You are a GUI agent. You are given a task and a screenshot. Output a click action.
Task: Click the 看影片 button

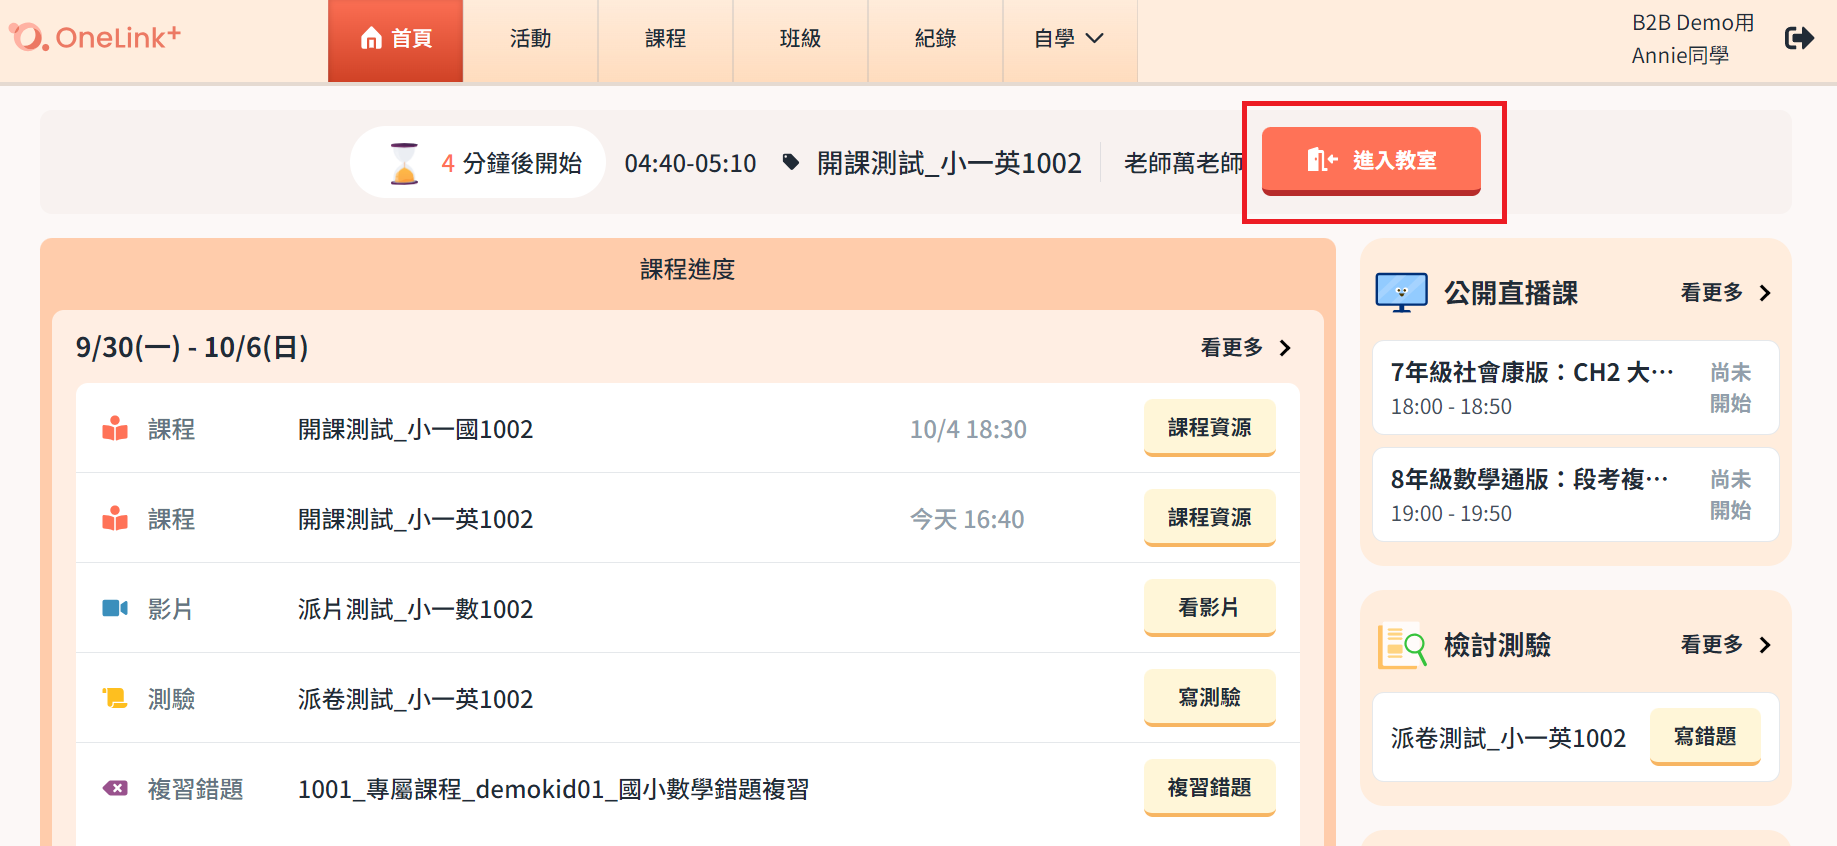tap(1210, 608)
